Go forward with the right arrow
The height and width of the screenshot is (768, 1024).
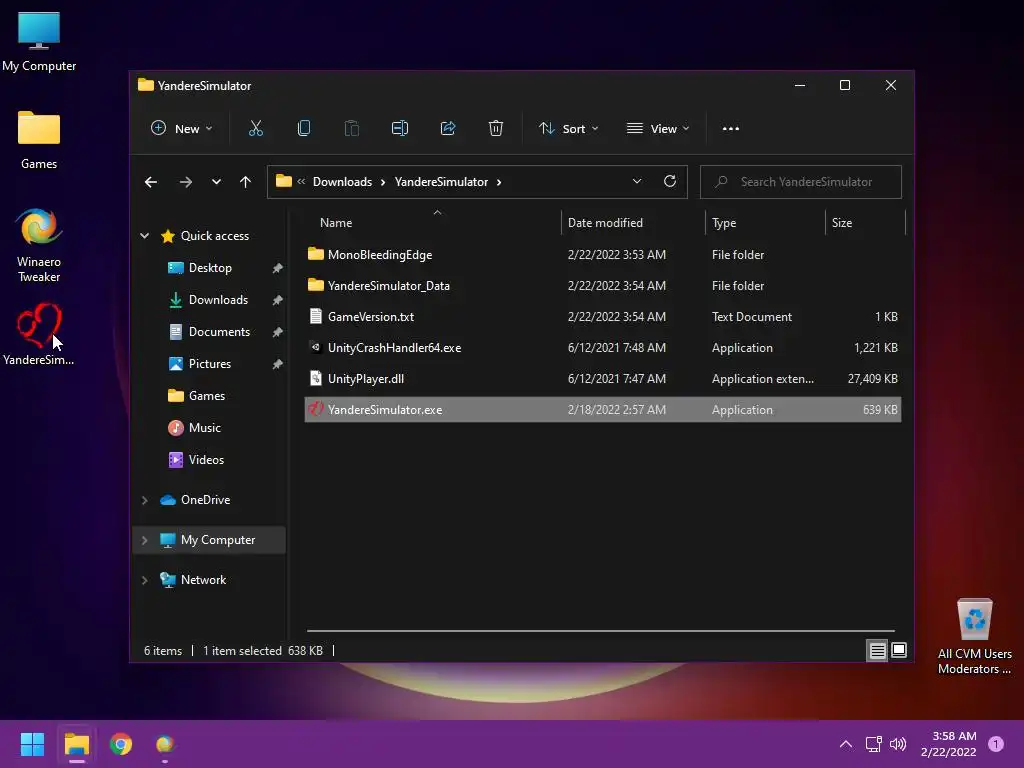point(185,182)
